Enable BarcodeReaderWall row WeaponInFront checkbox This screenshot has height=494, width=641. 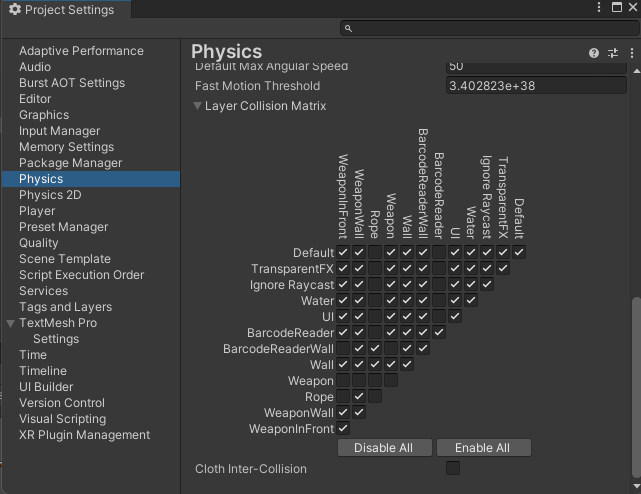(x=343, y=348)
